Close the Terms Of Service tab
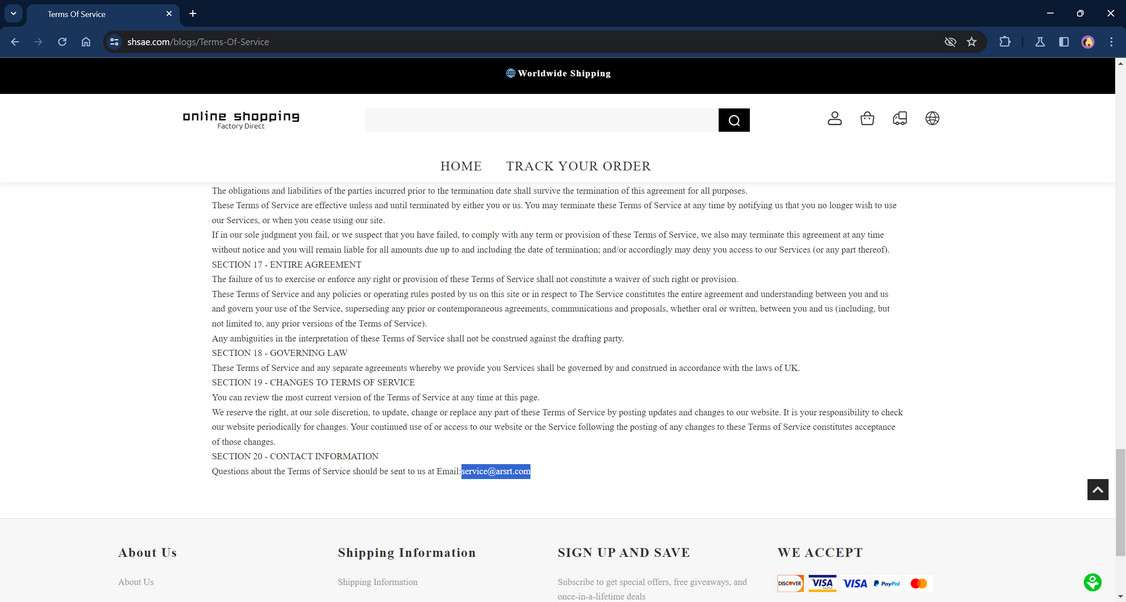The width and height of the screenshot is (1126, 602). [169, 14]
